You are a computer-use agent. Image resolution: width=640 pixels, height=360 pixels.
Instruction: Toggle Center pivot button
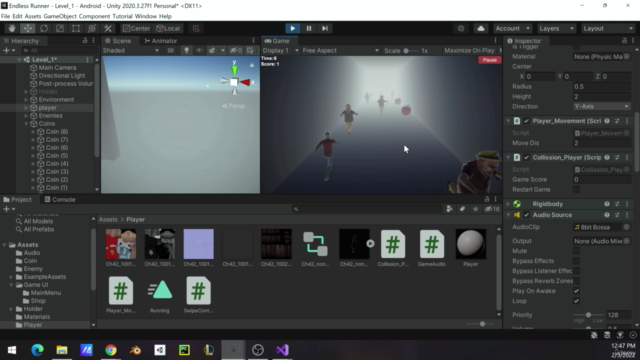(137, 28)
